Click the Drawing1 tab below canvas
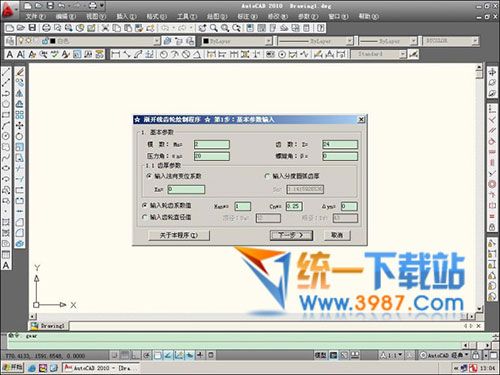The width and height of the screenshot is (500, 375). tap(49, 326)
